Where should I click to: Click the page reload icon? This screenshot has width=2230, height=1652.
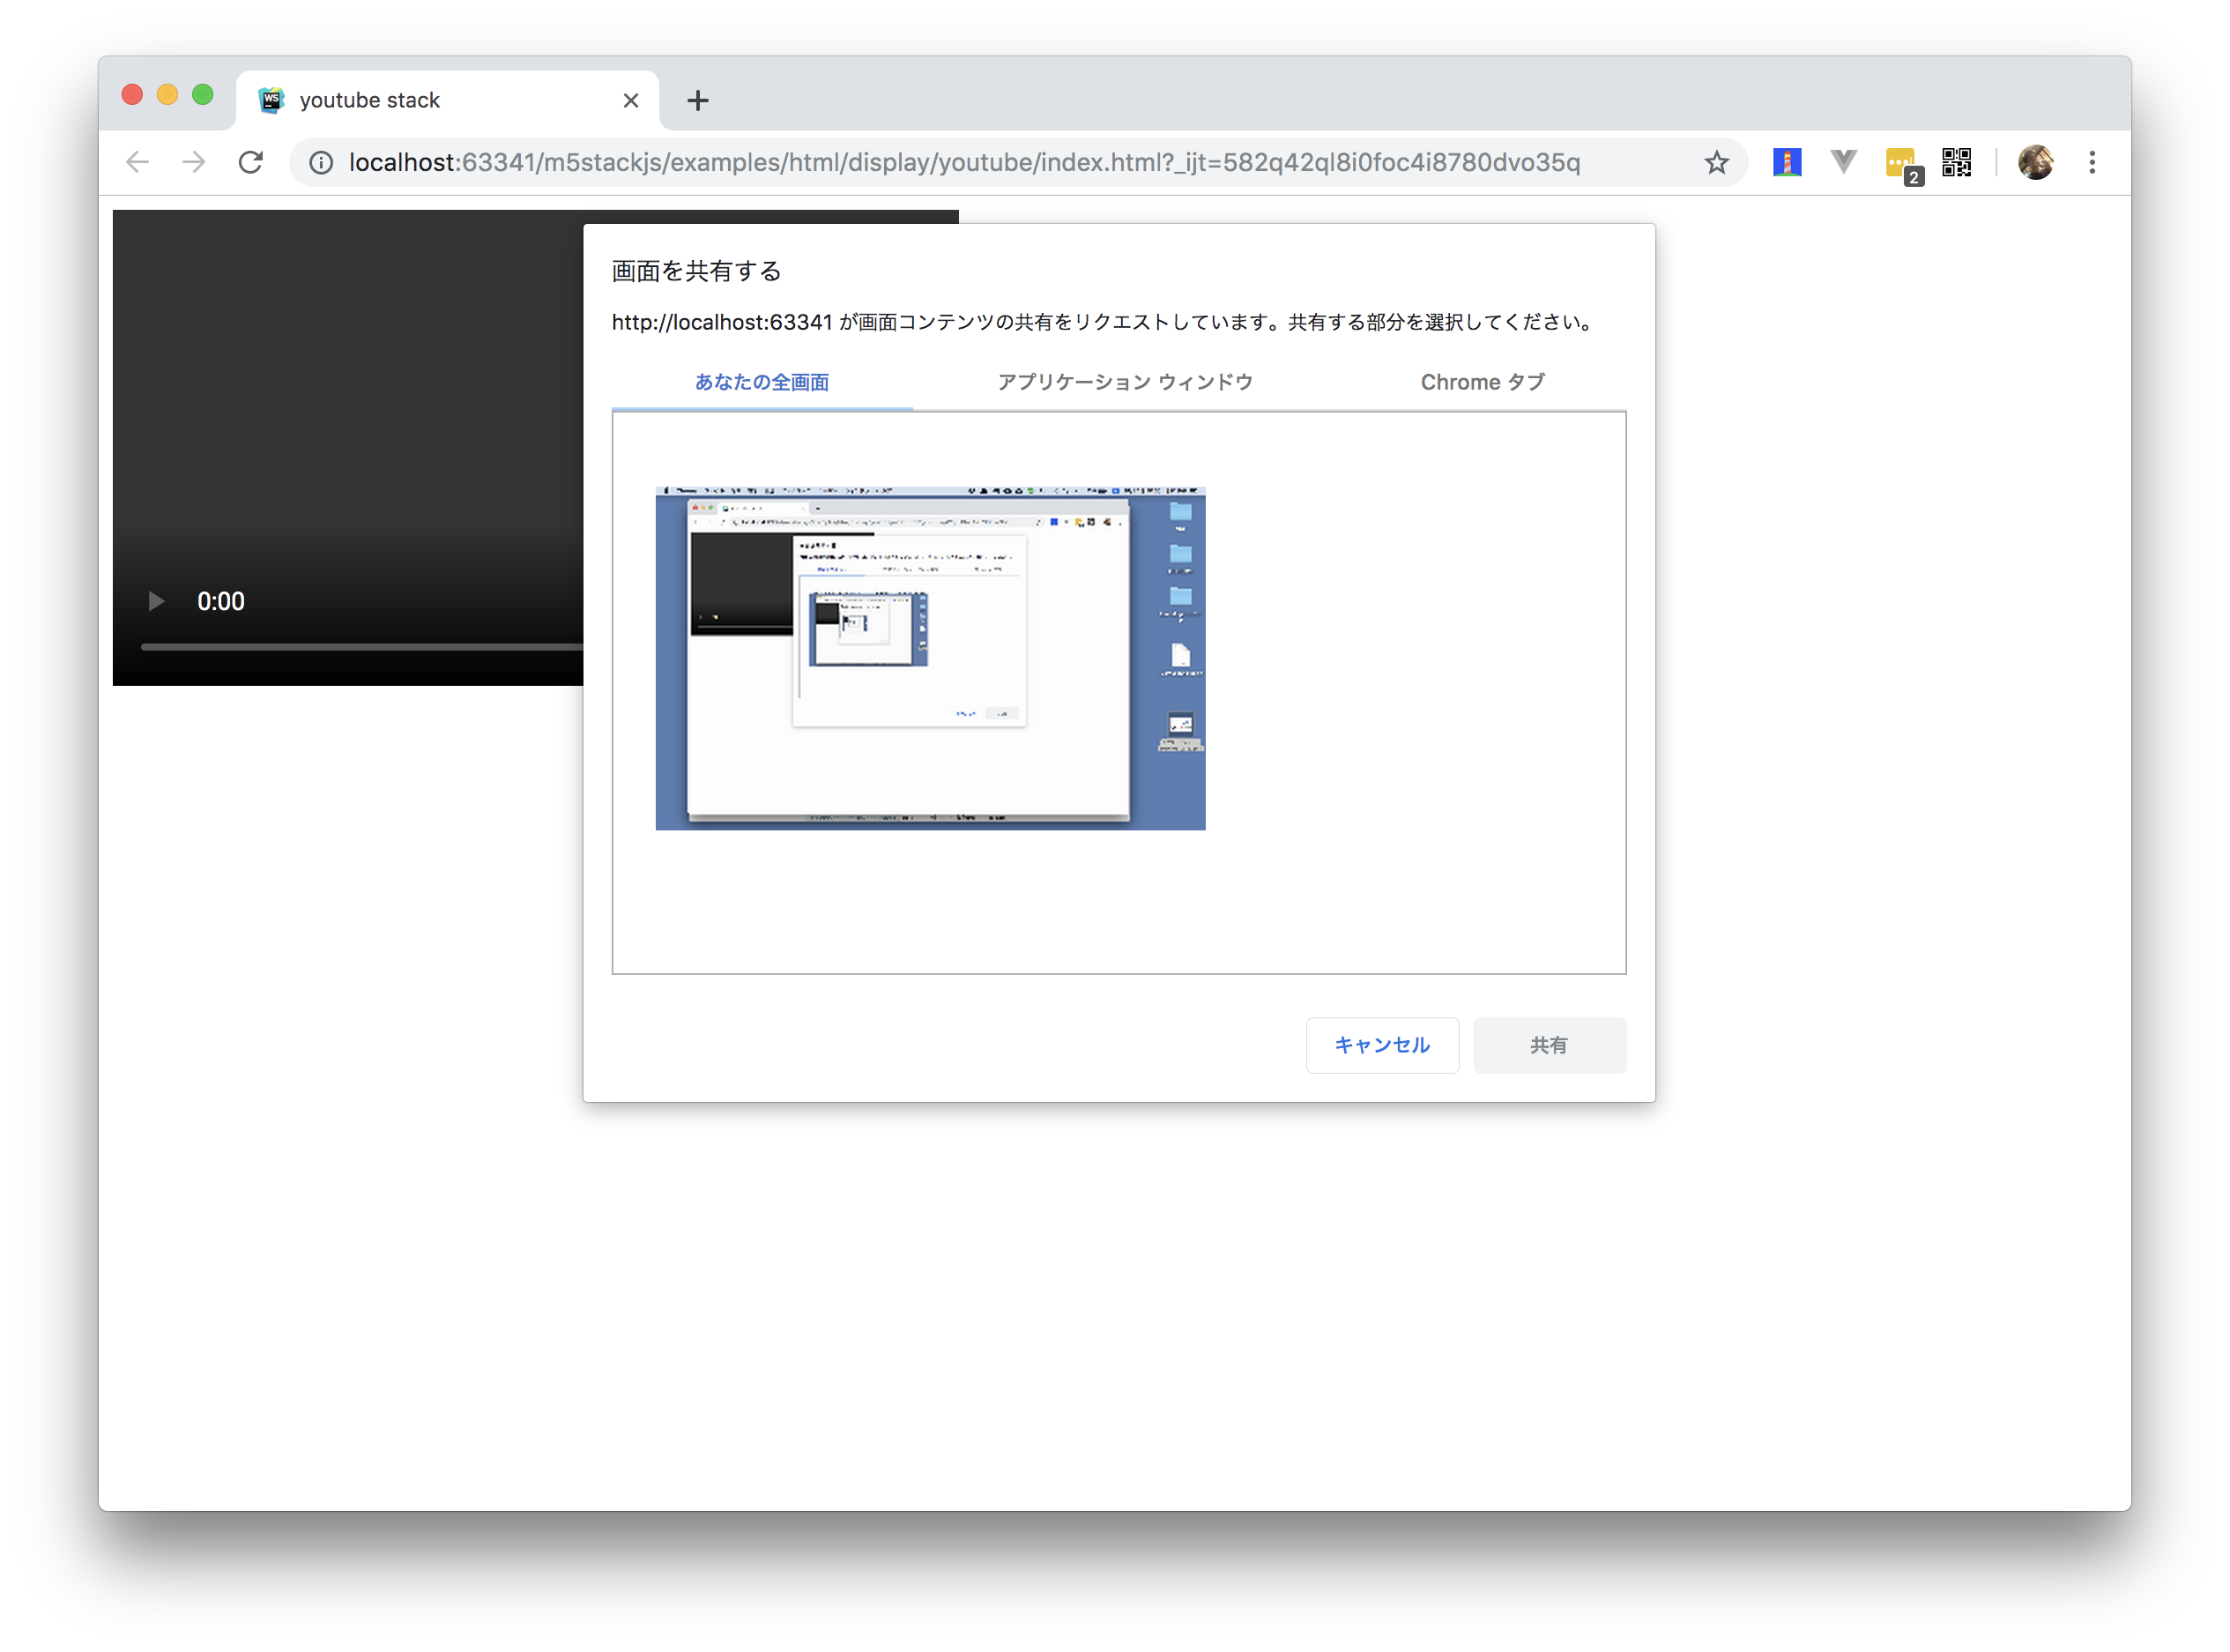click(251, 163)
